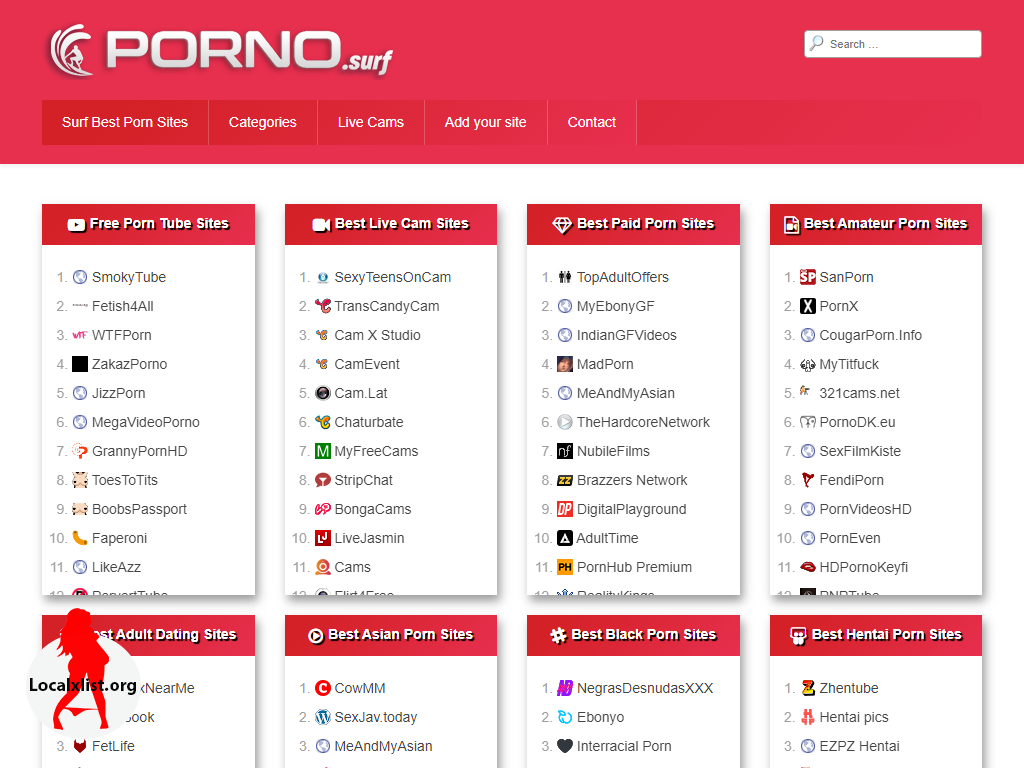Click the diamond icon beside Best Paid Porn Sites
Viewport: 1024px width, 768px height.
(x=562, y=225)
